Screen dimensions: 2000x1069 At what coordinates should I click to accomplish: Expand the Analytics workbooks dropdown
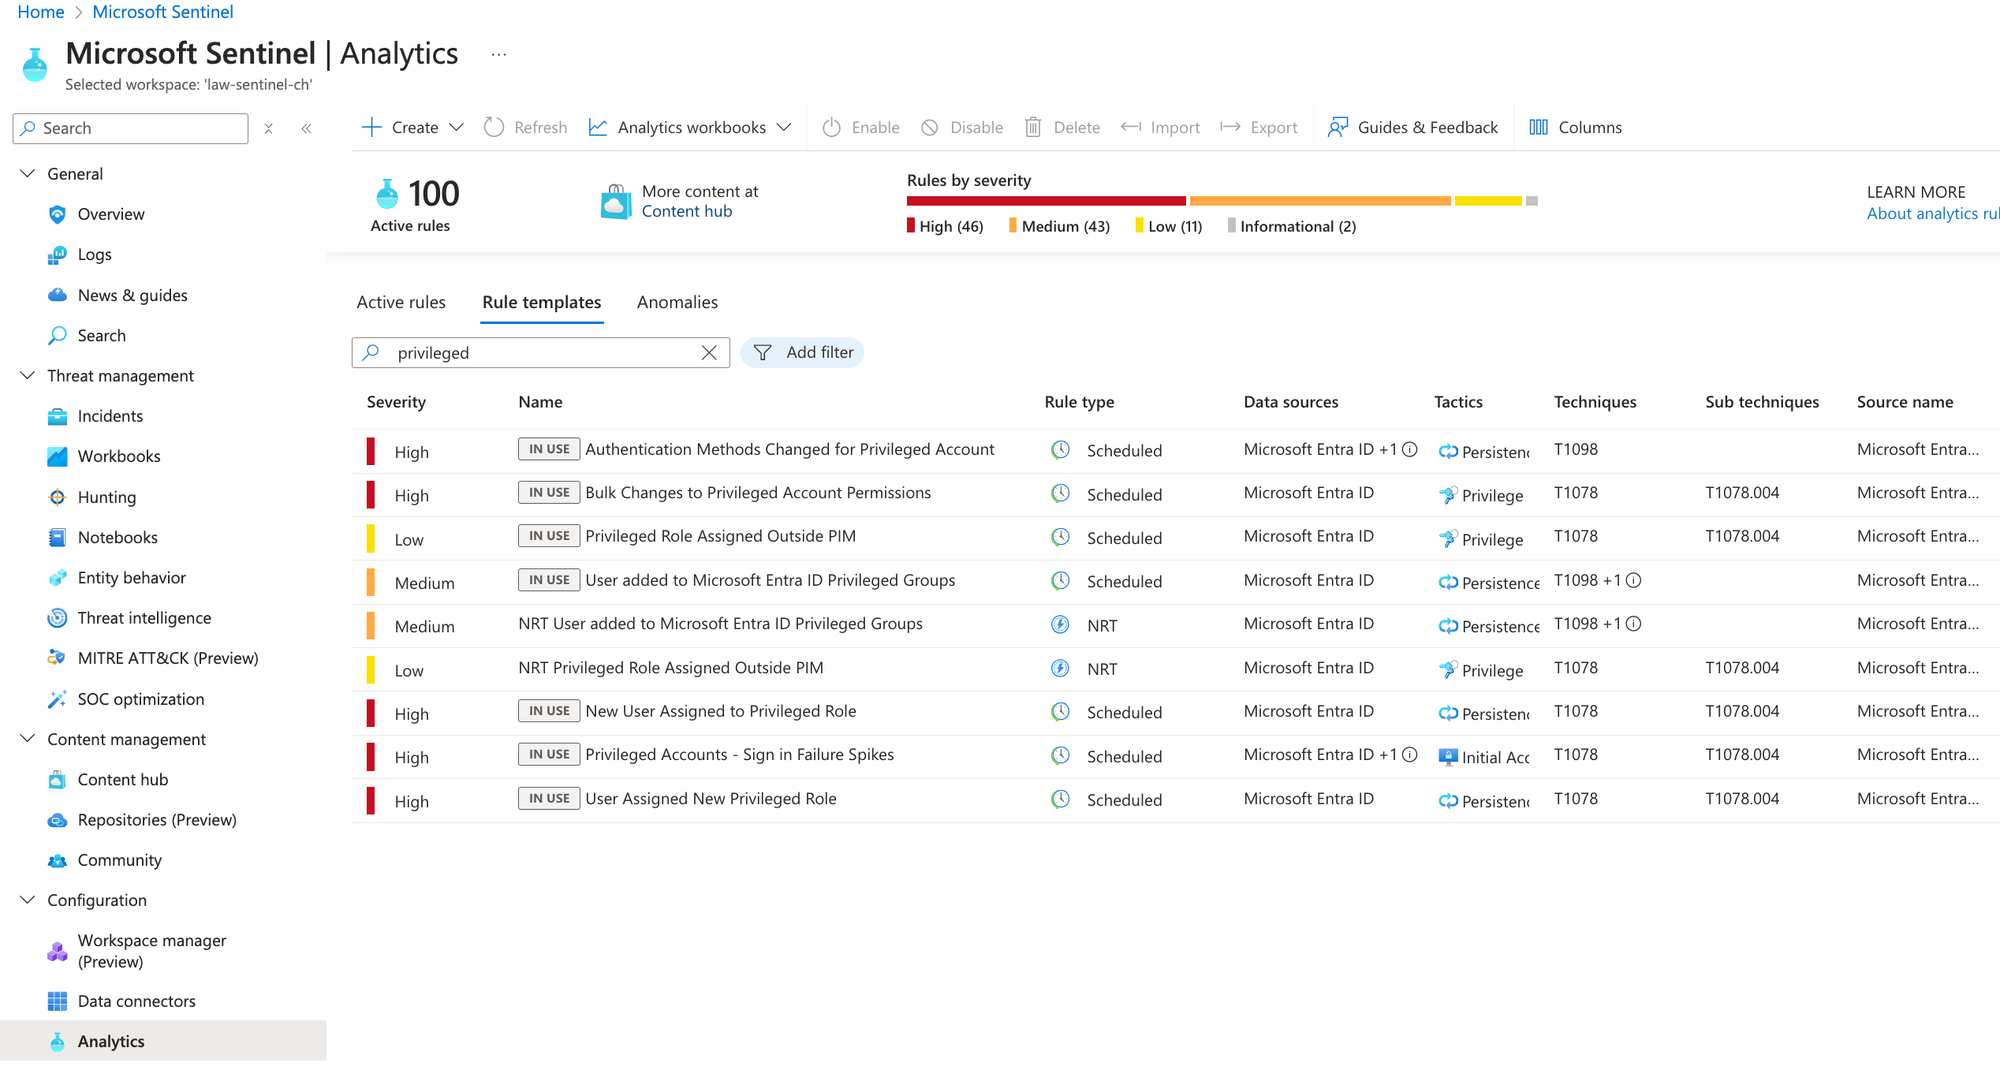(x=784, y=127)
